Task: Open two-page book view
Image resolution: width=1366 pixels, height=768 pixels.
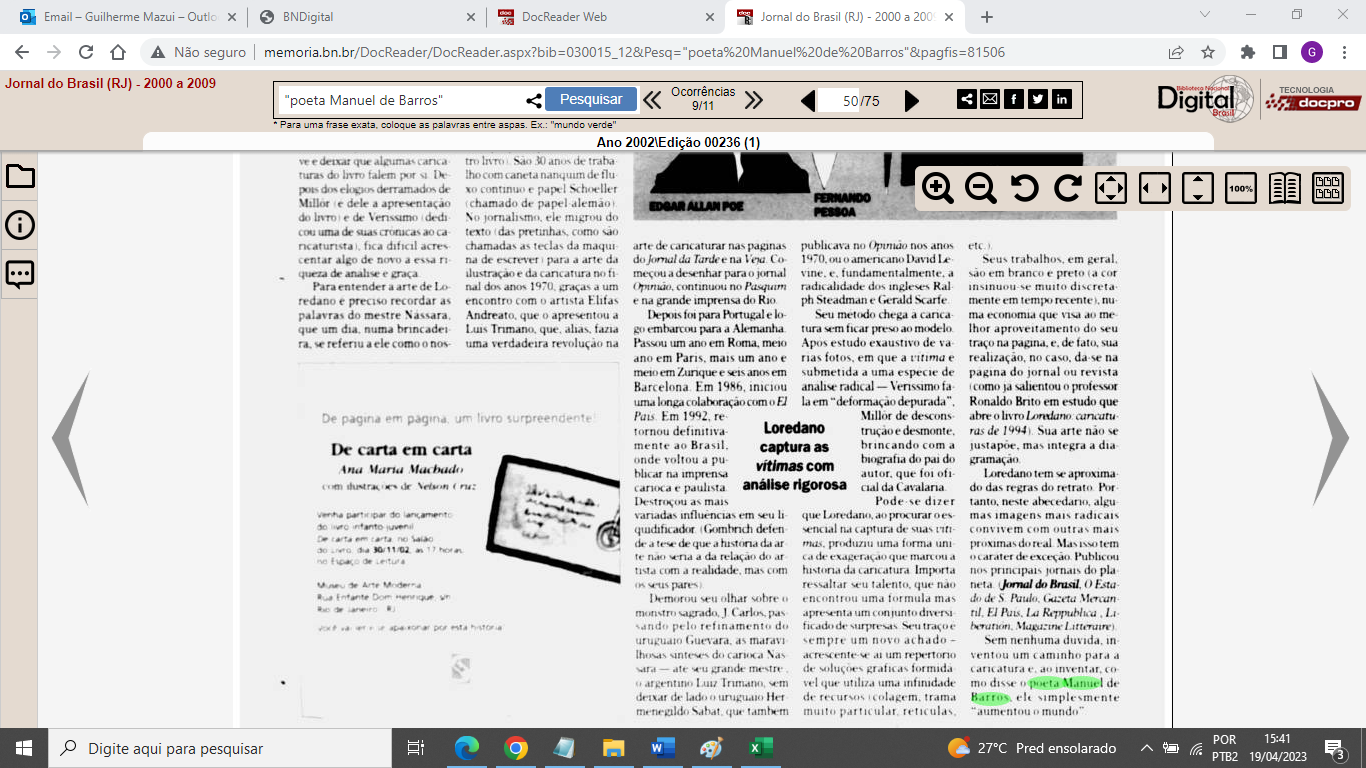Action: [x=1285, y=188]
